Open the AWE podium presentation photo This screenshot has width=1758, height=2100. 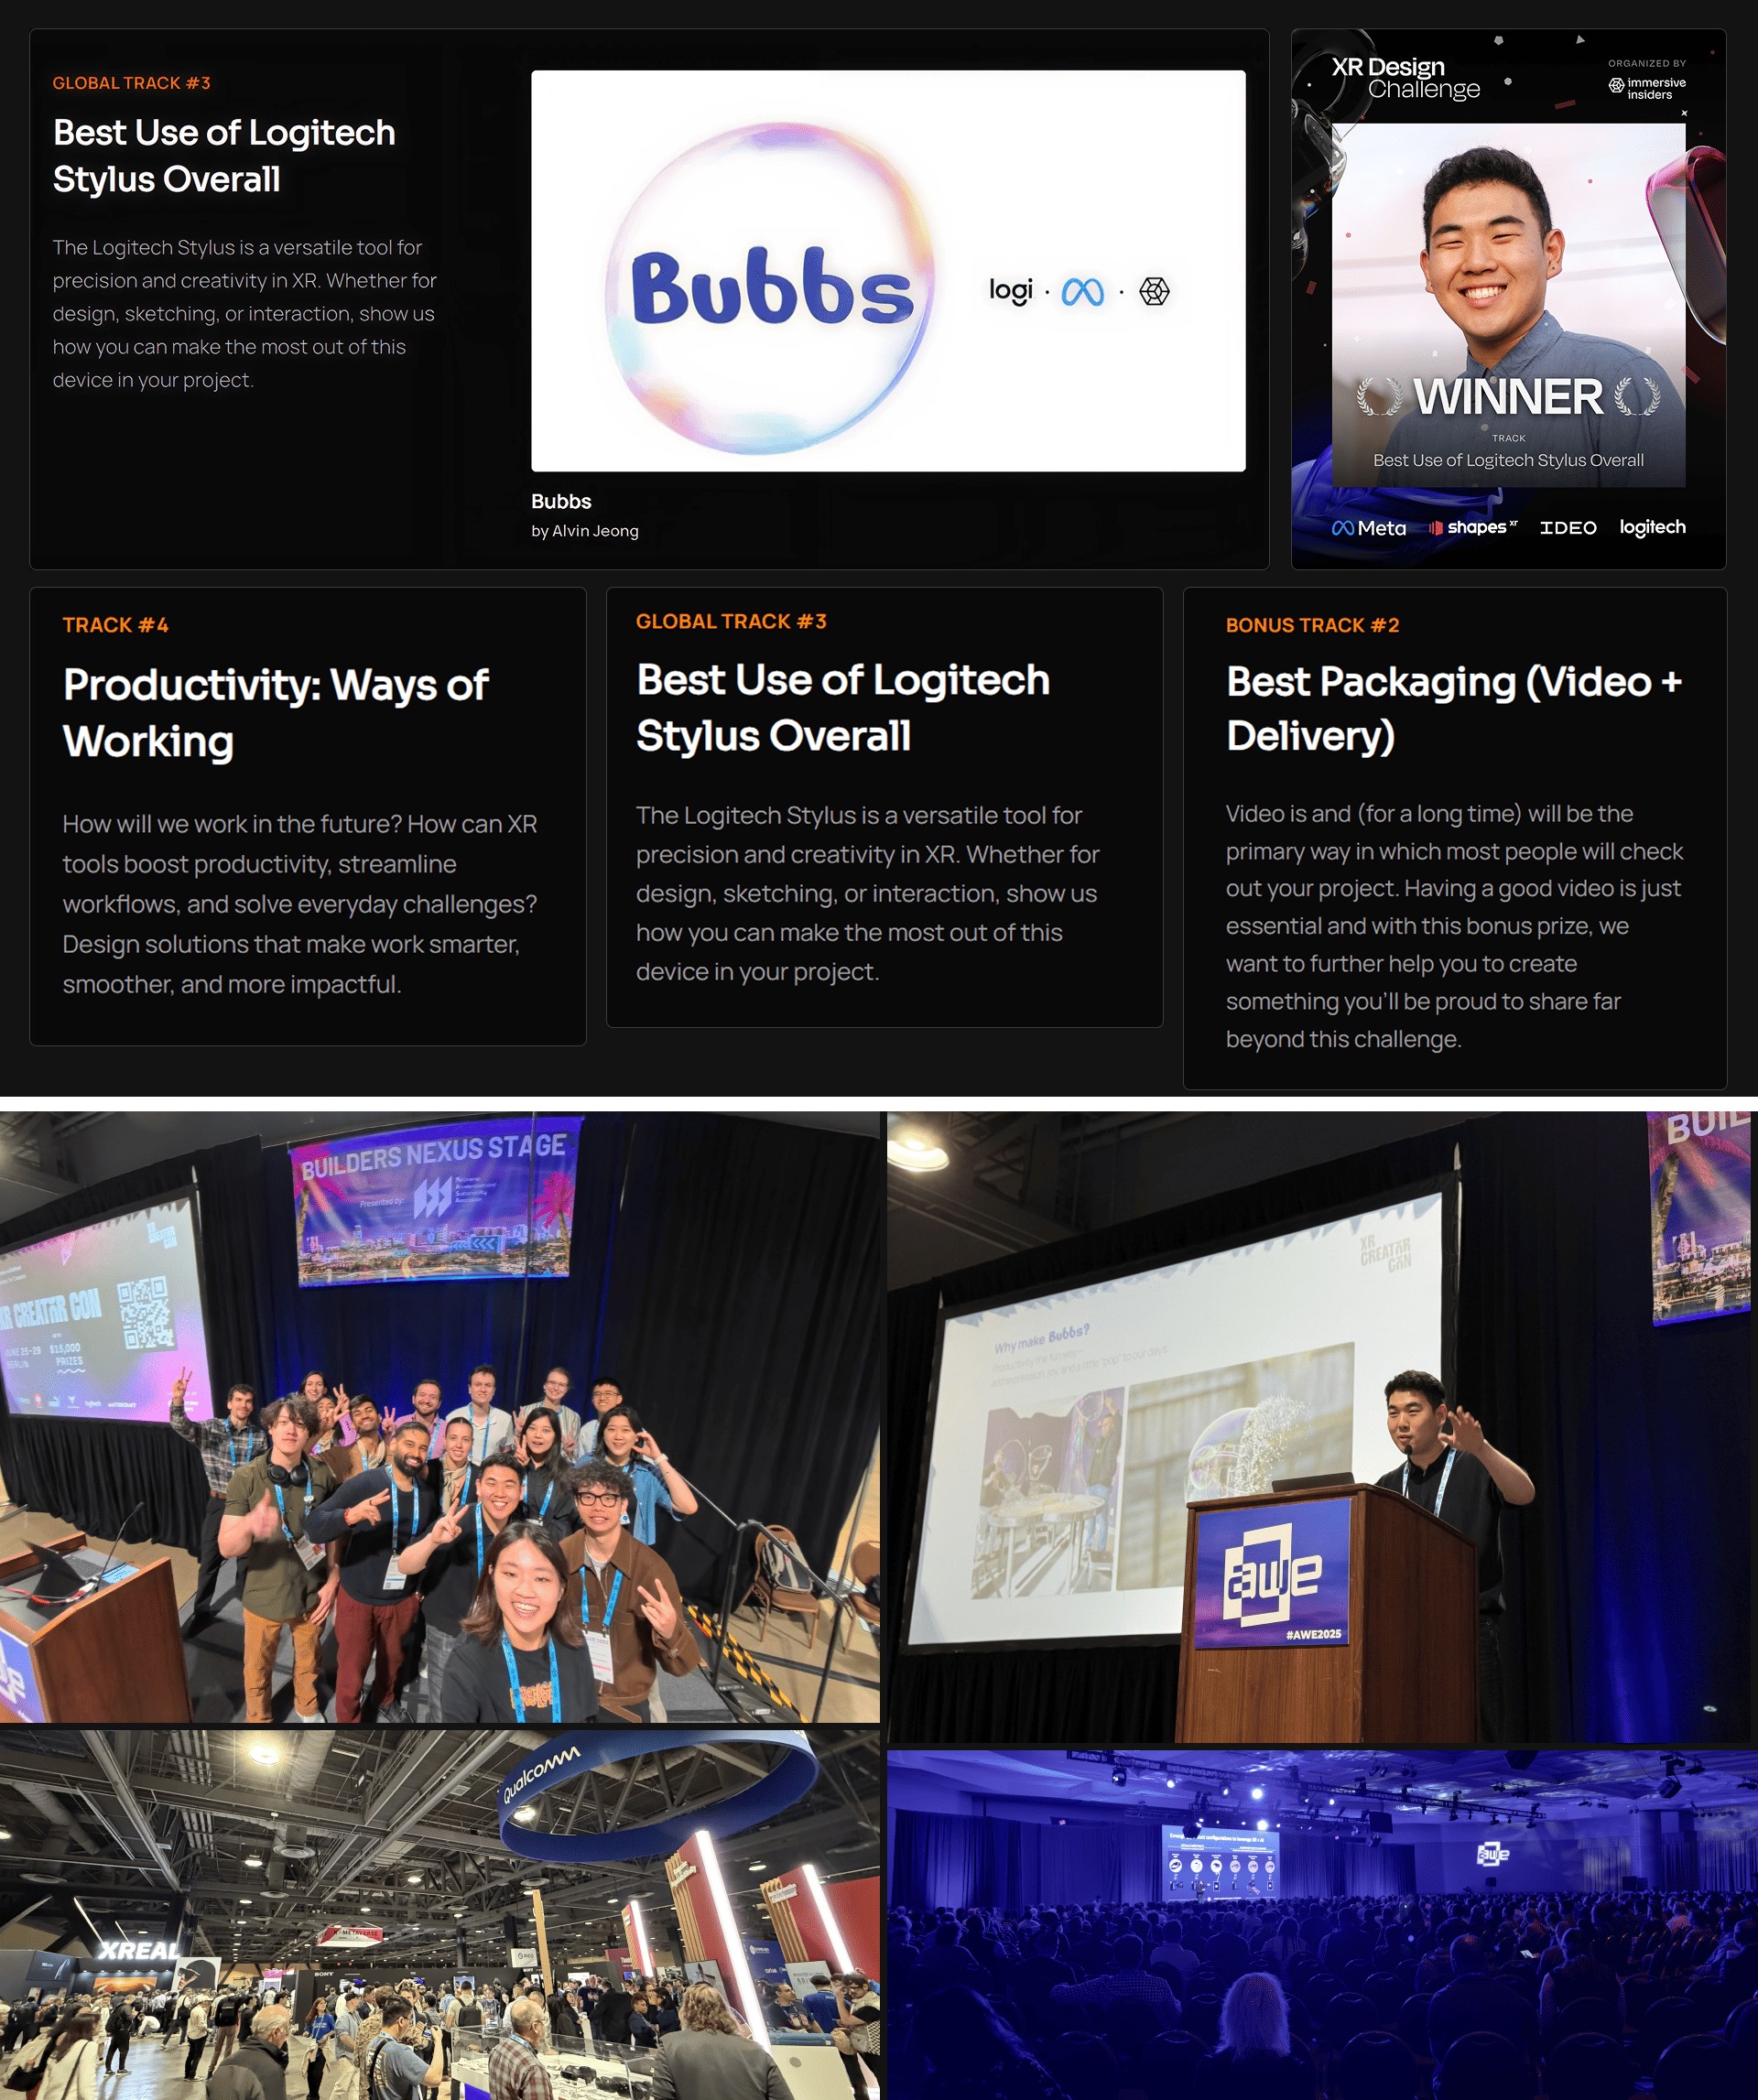(1322, 1427)
